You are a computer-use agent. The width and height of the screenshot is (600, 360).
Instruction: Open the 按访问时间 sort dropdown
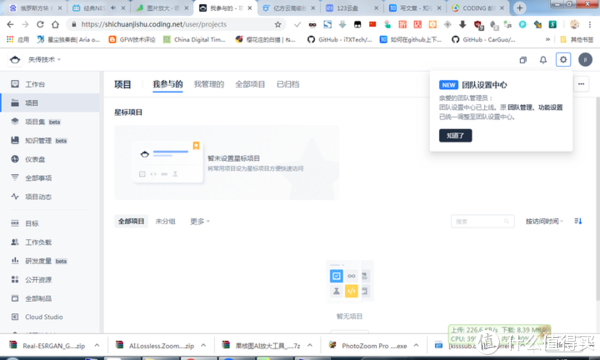(544, 221)
